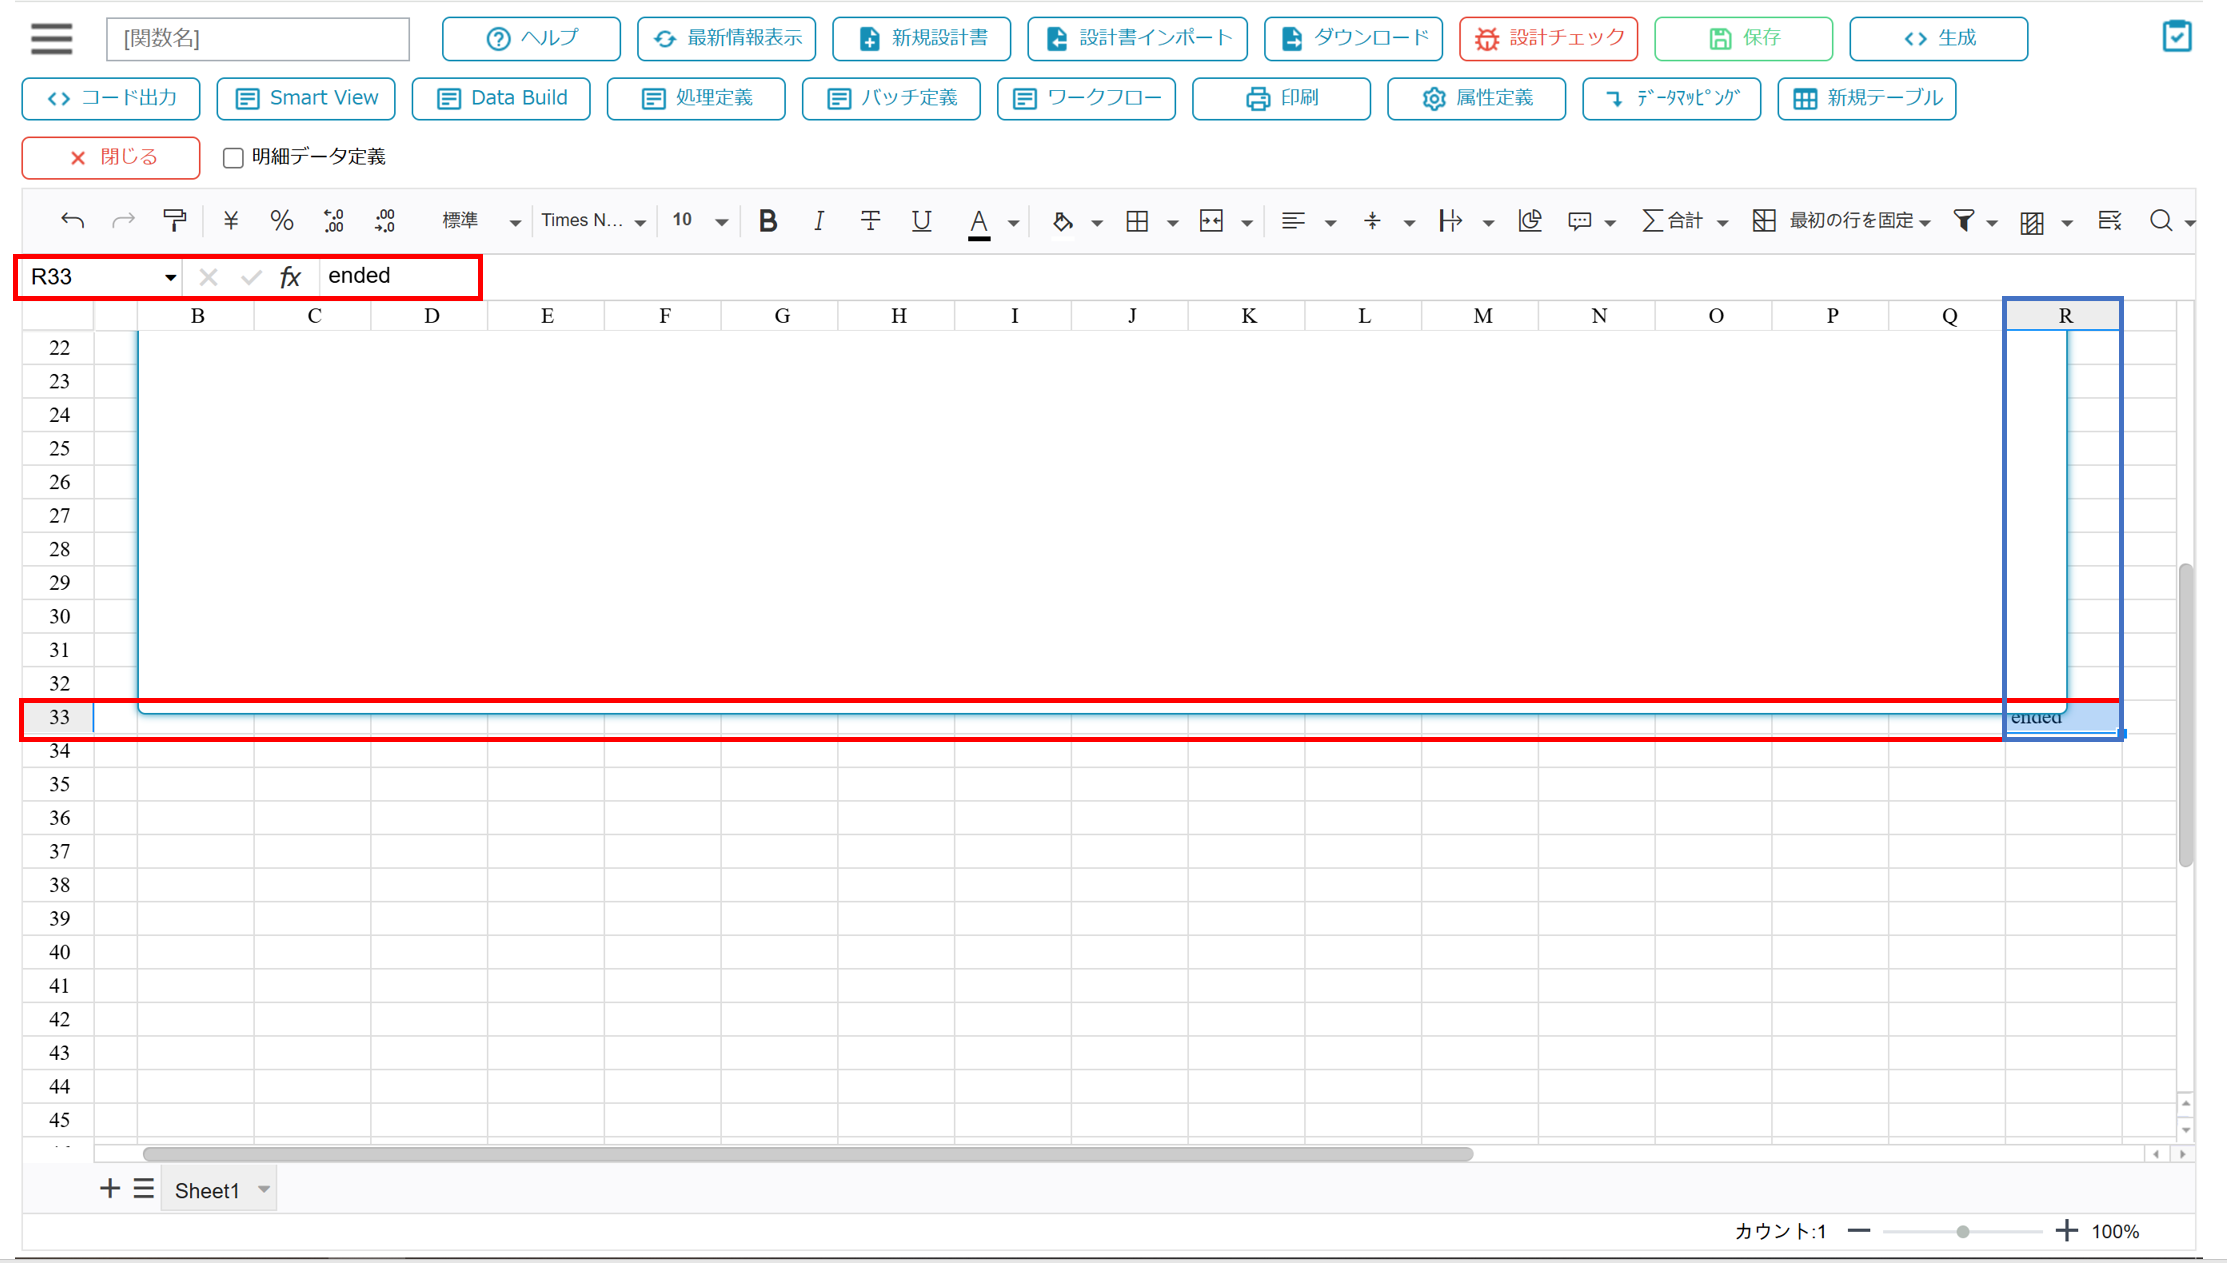Apply the font color A icon
This screenshot has width=2227, height=1263.
(x=979, y=223)
